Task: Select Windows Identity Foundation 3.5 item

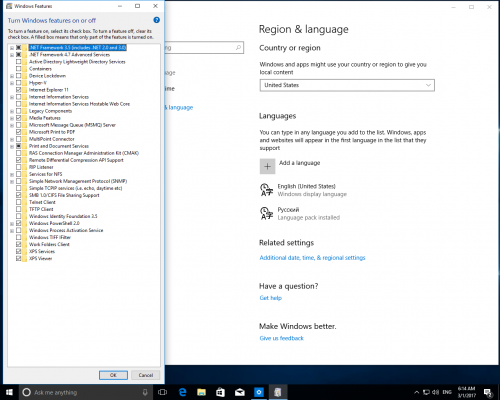Action: tap(63, 216)
